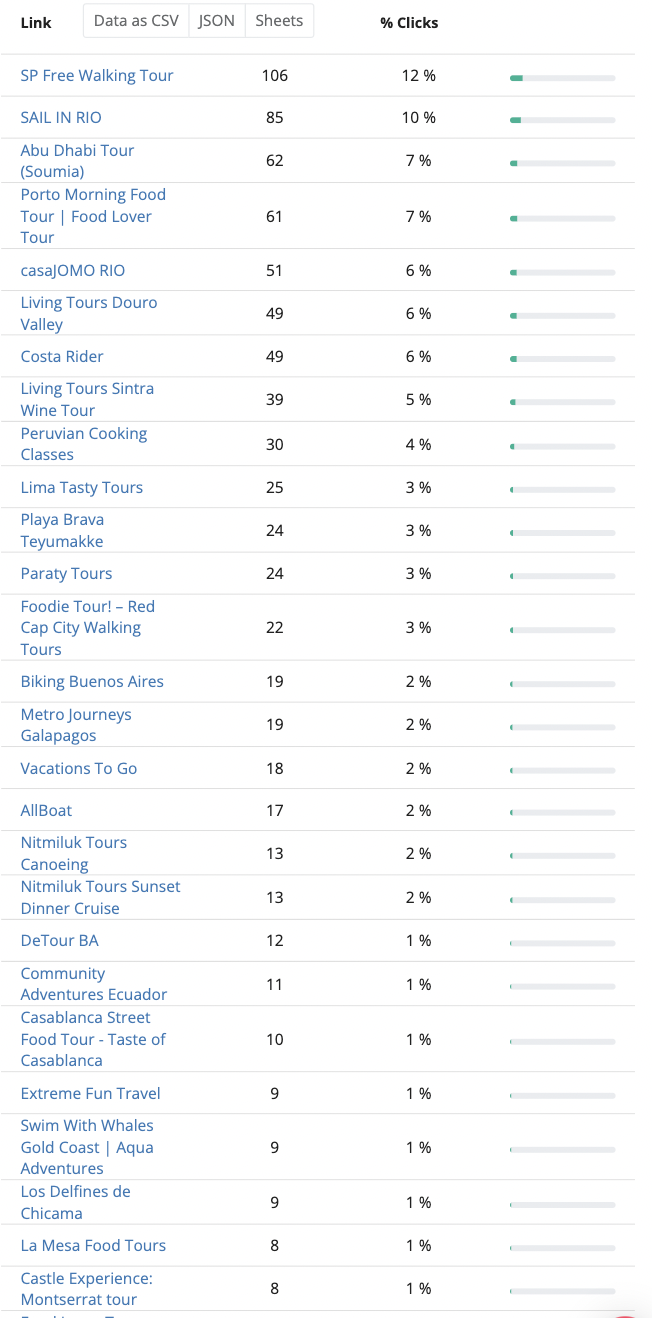Click the SP Free Walking Tour progress bar

tap(562, 77)
